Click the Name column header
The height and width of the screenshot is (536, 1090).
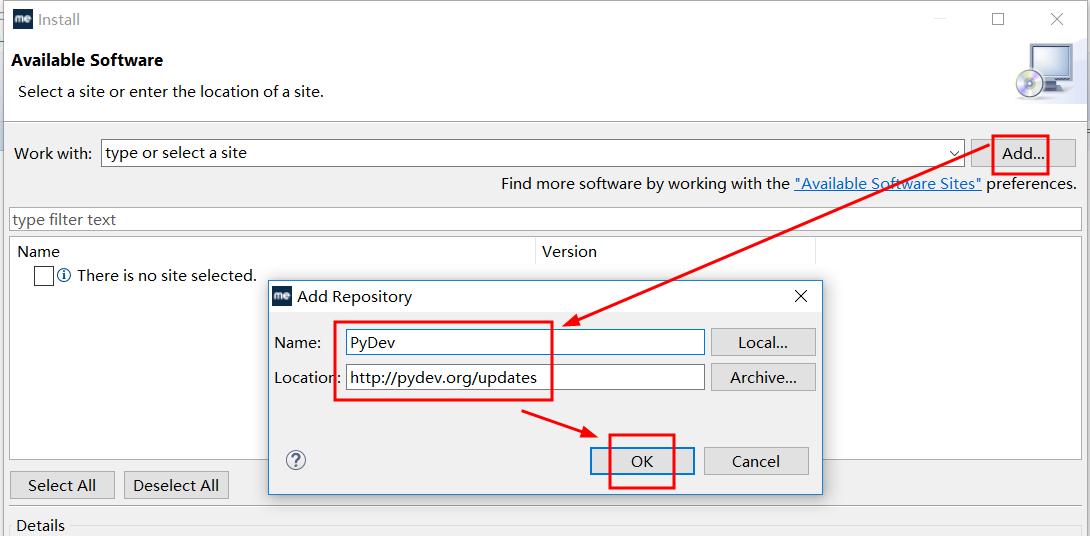tap(272, 251)
